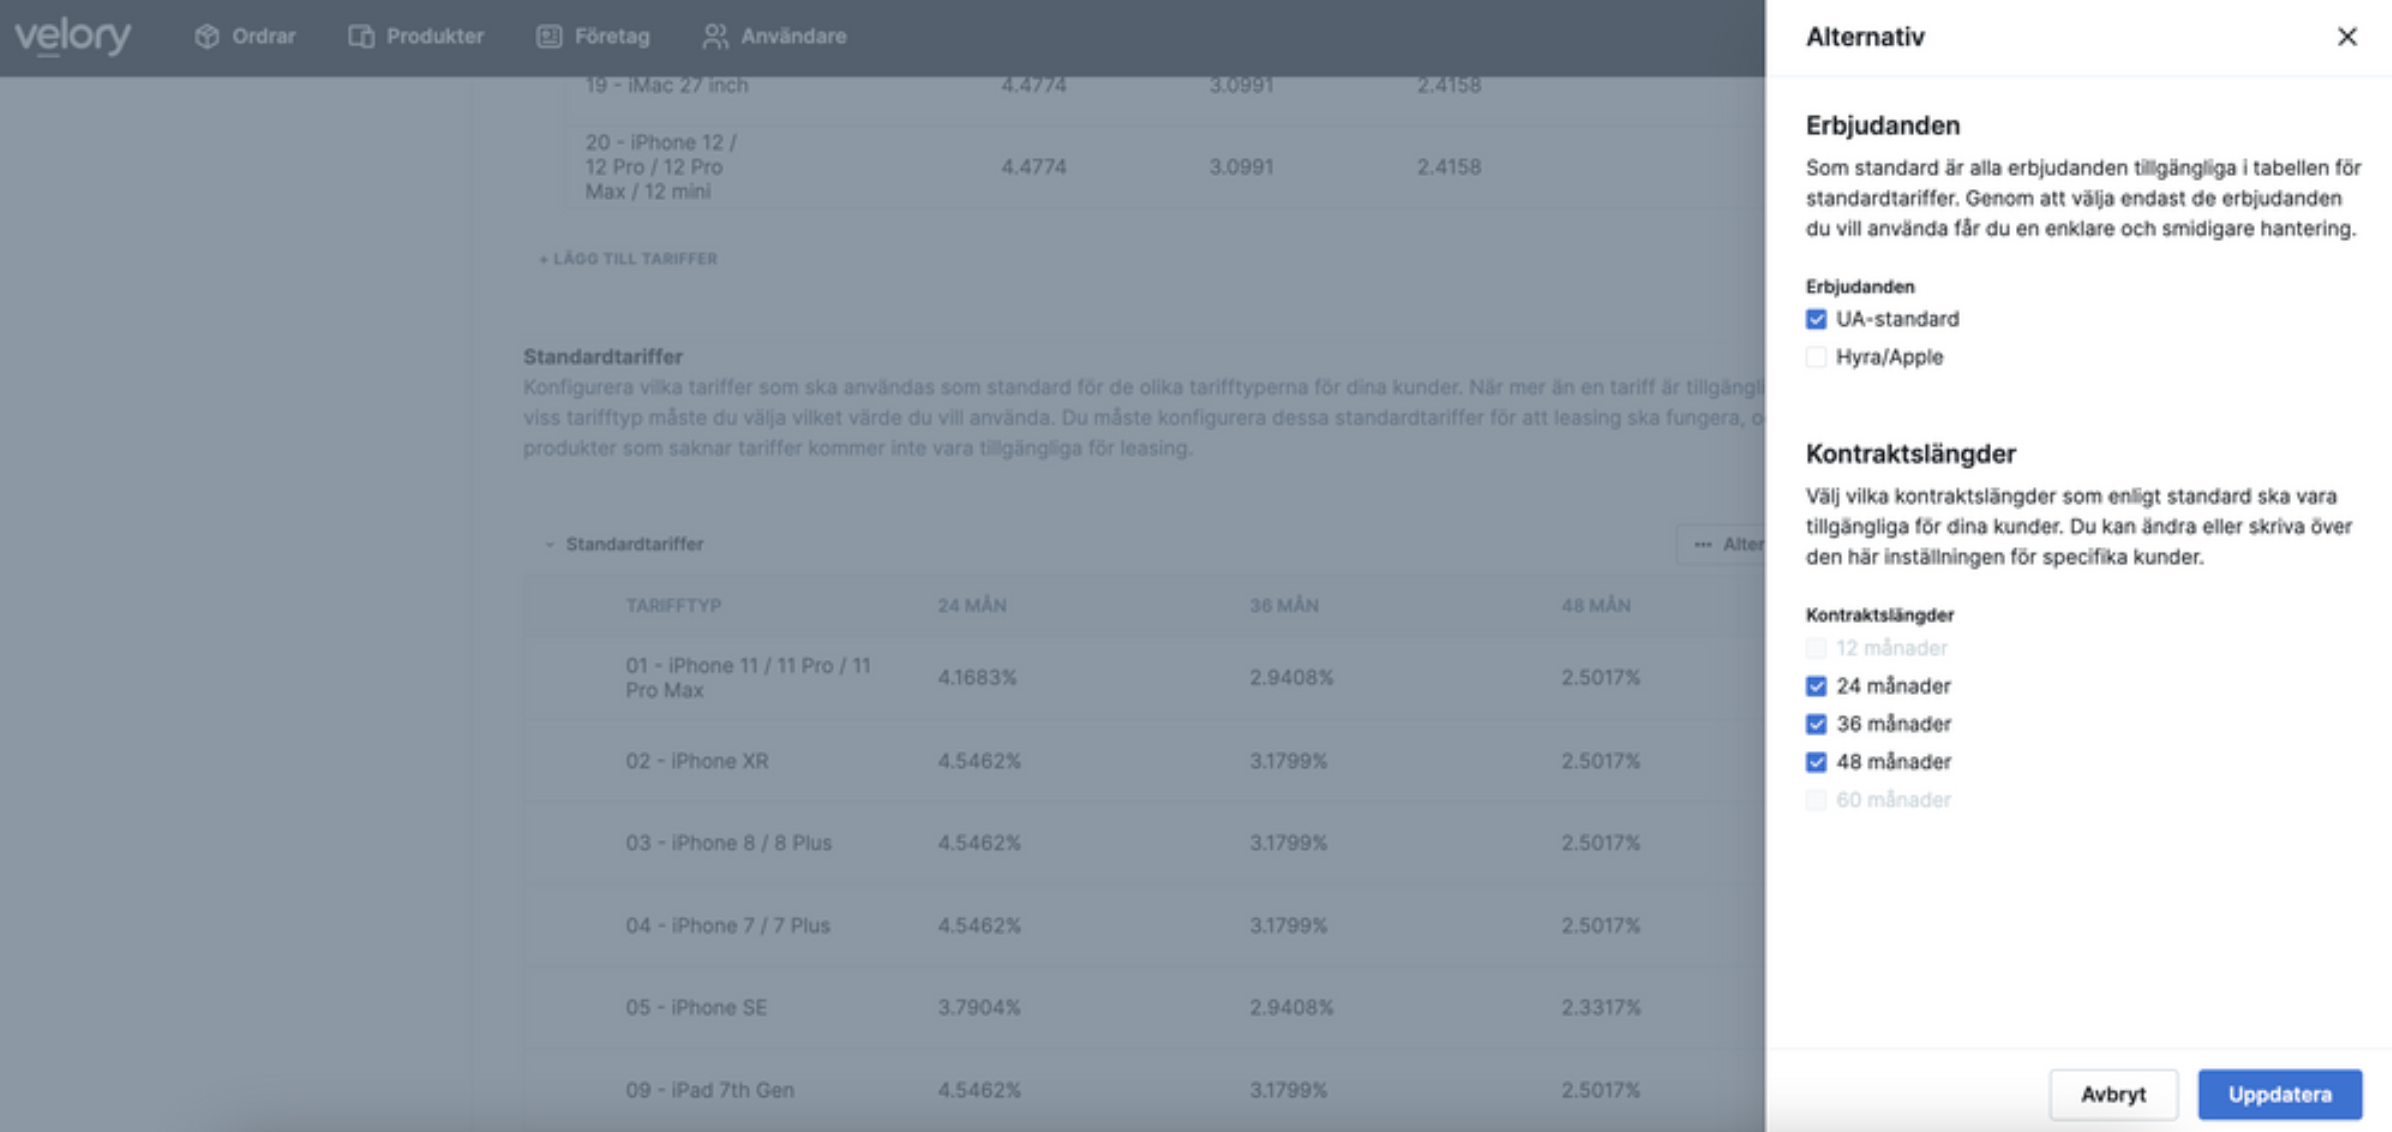Select row 02 - iPhone XR
This screenshot has width=2392, height=1132.
tap(1145, 761)
